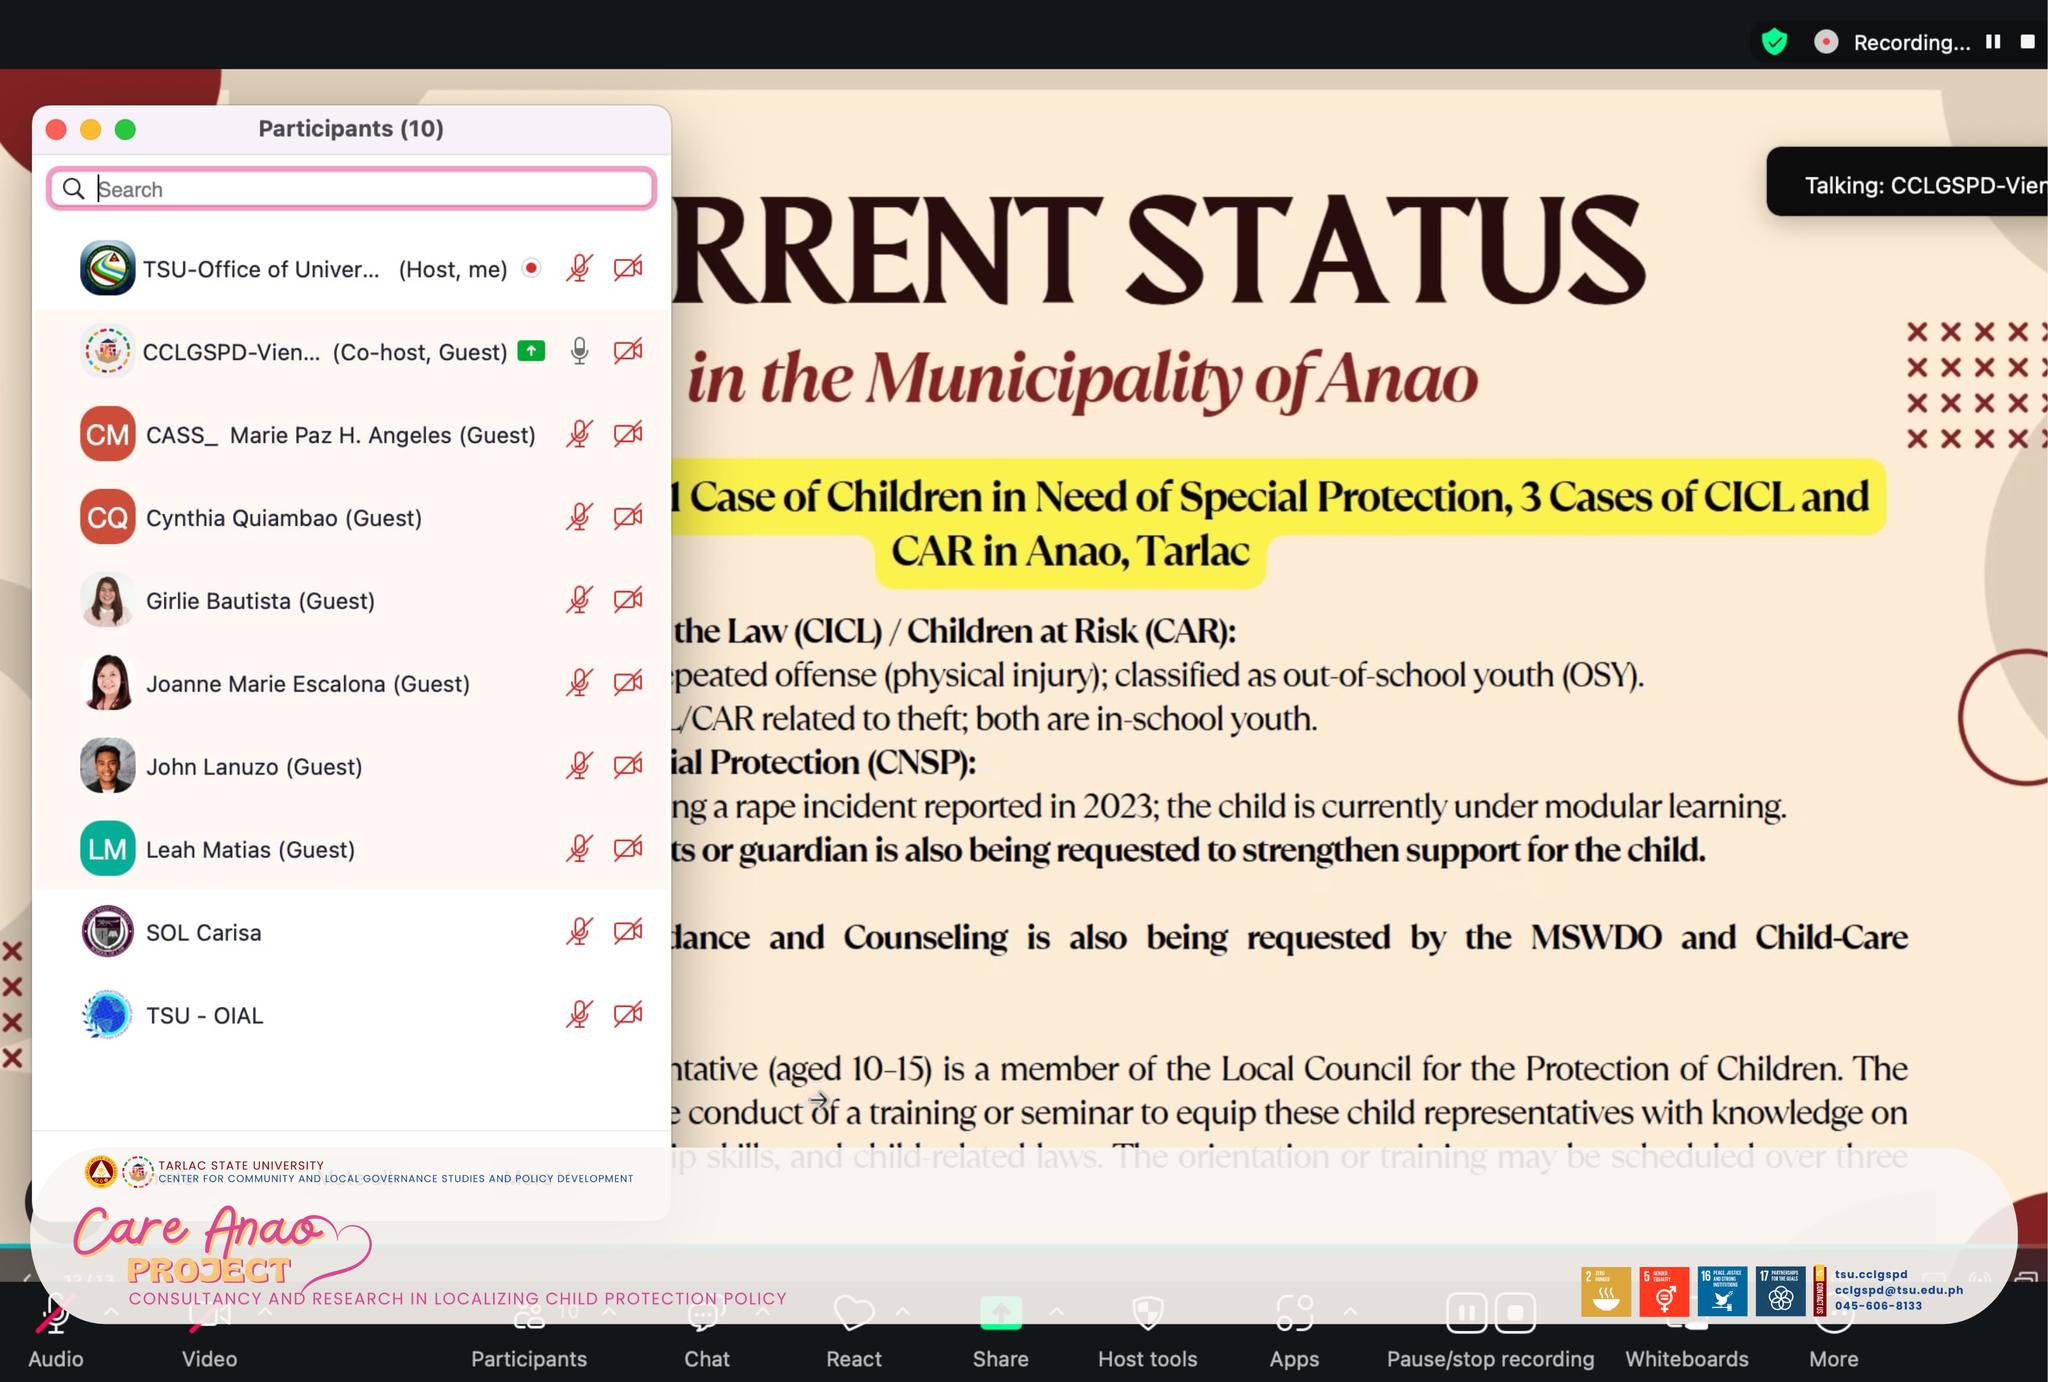
Task: Click muted microphone icon for Leah Matias
Action: 579,849
